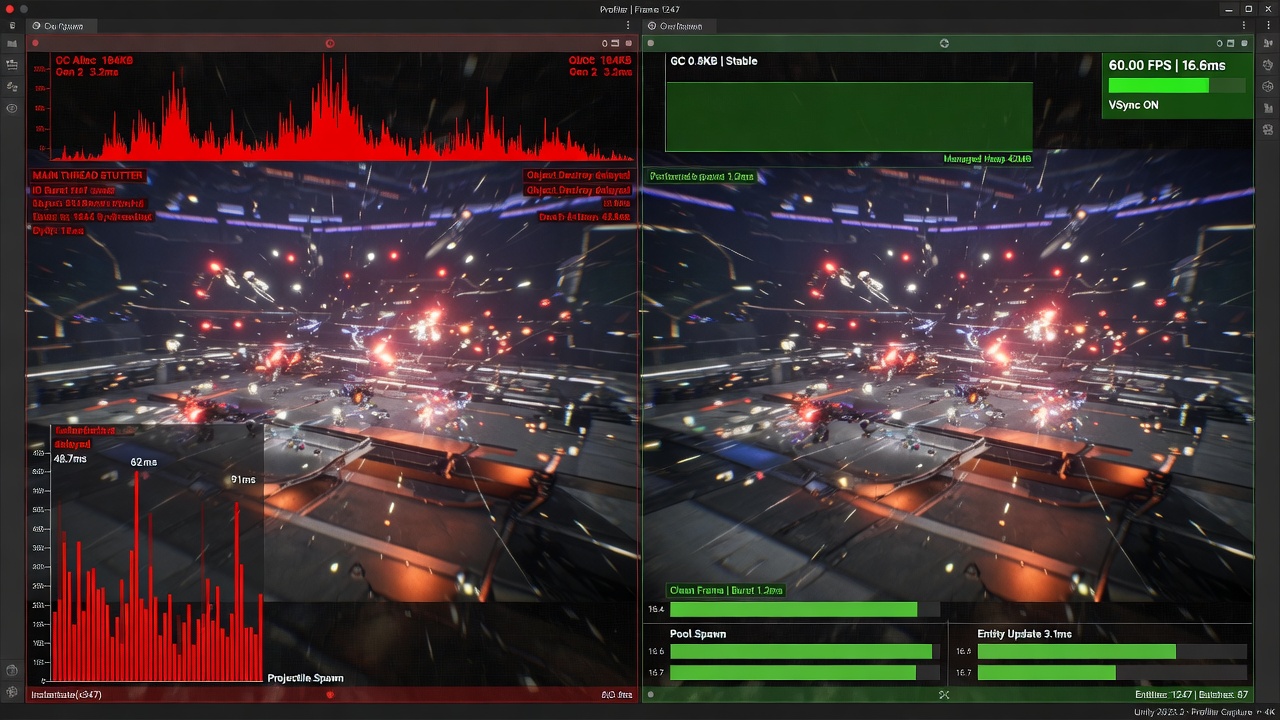
Task: Click the 'VSync ON' label
Action: coord(1133,105)
